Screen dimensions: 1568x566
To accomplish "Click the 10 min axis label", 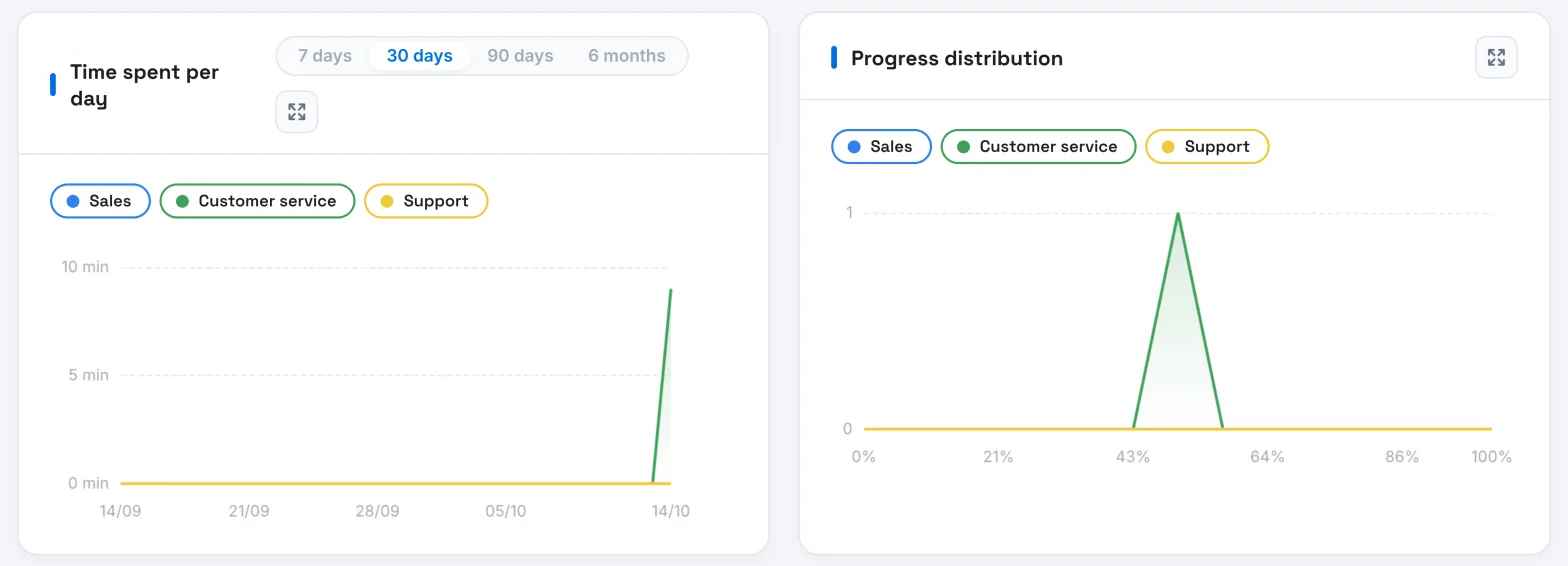I will click(x=85, y=267).
